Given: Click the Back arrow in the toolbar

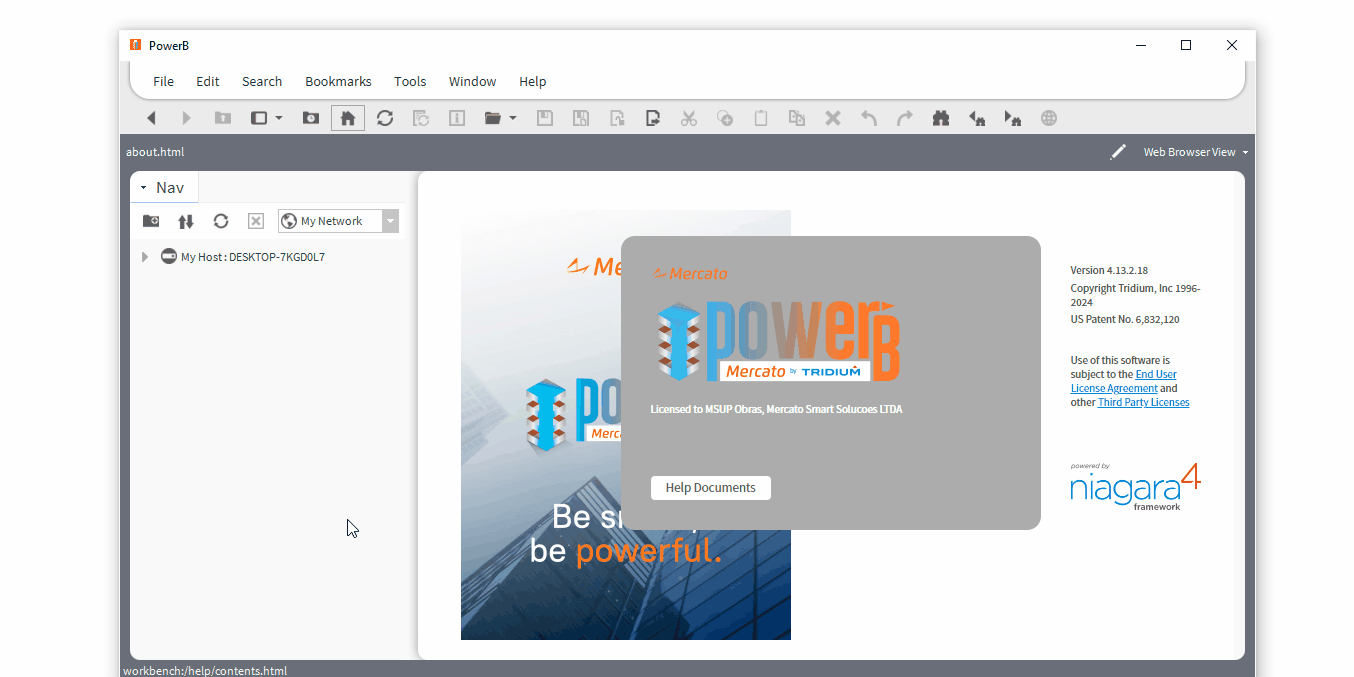Looking at the screenshot, I should pos(151,118).
